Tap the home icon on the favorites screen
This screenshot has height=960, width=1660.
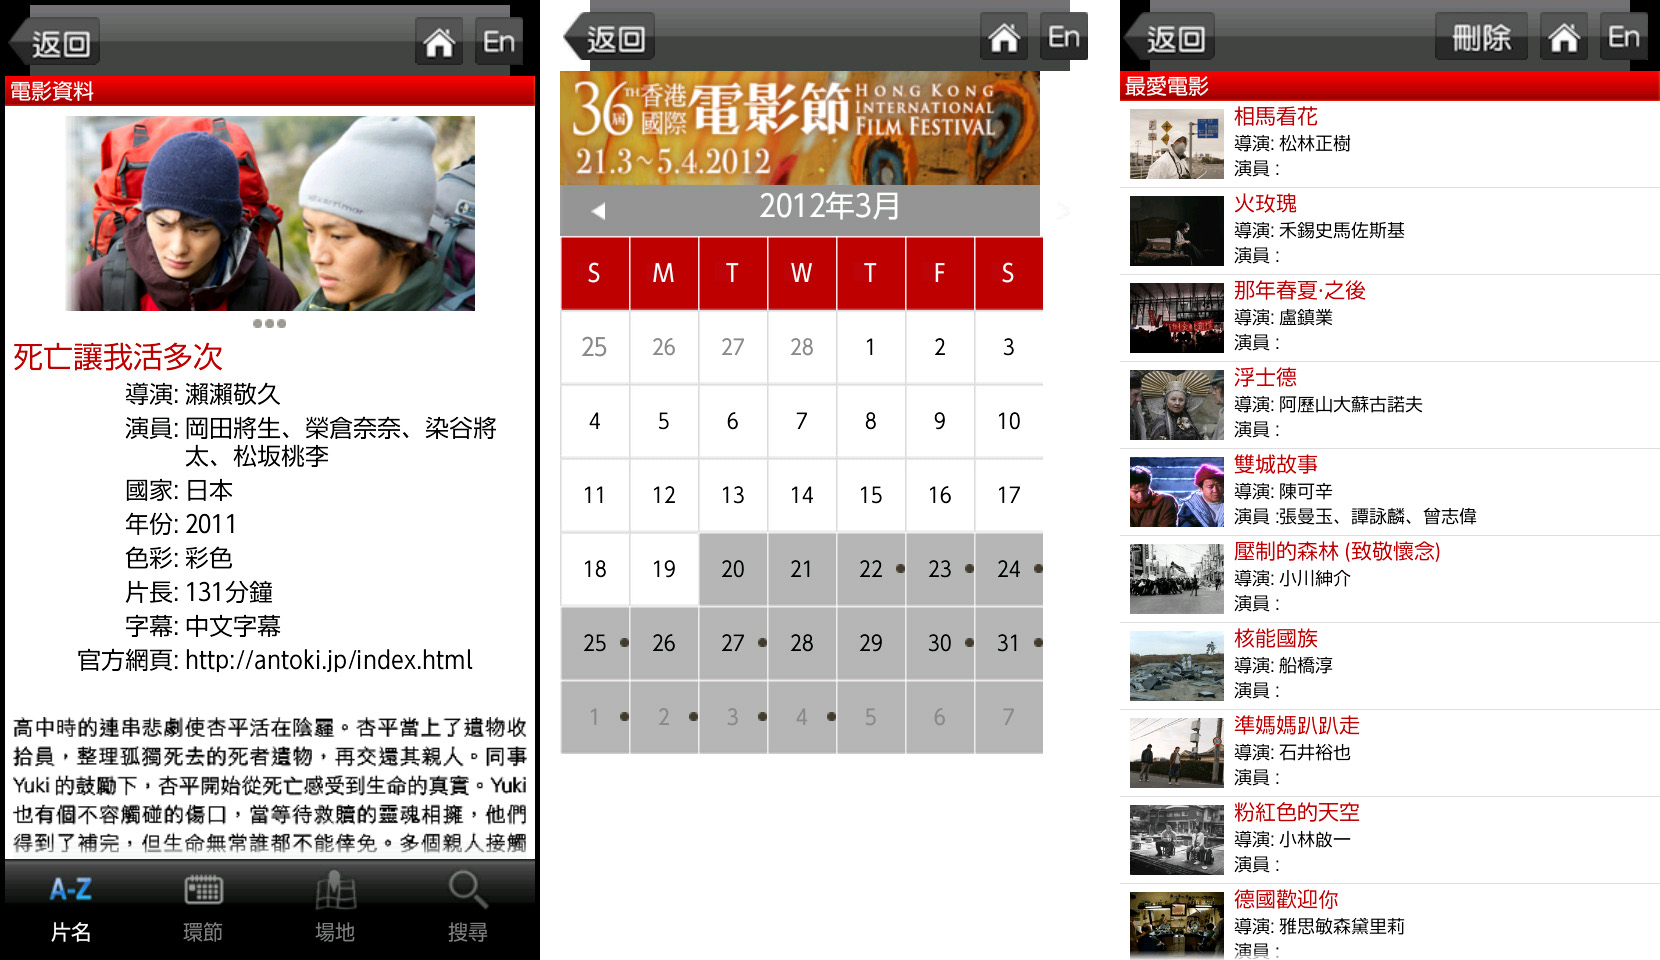[x=1564, y=38]
